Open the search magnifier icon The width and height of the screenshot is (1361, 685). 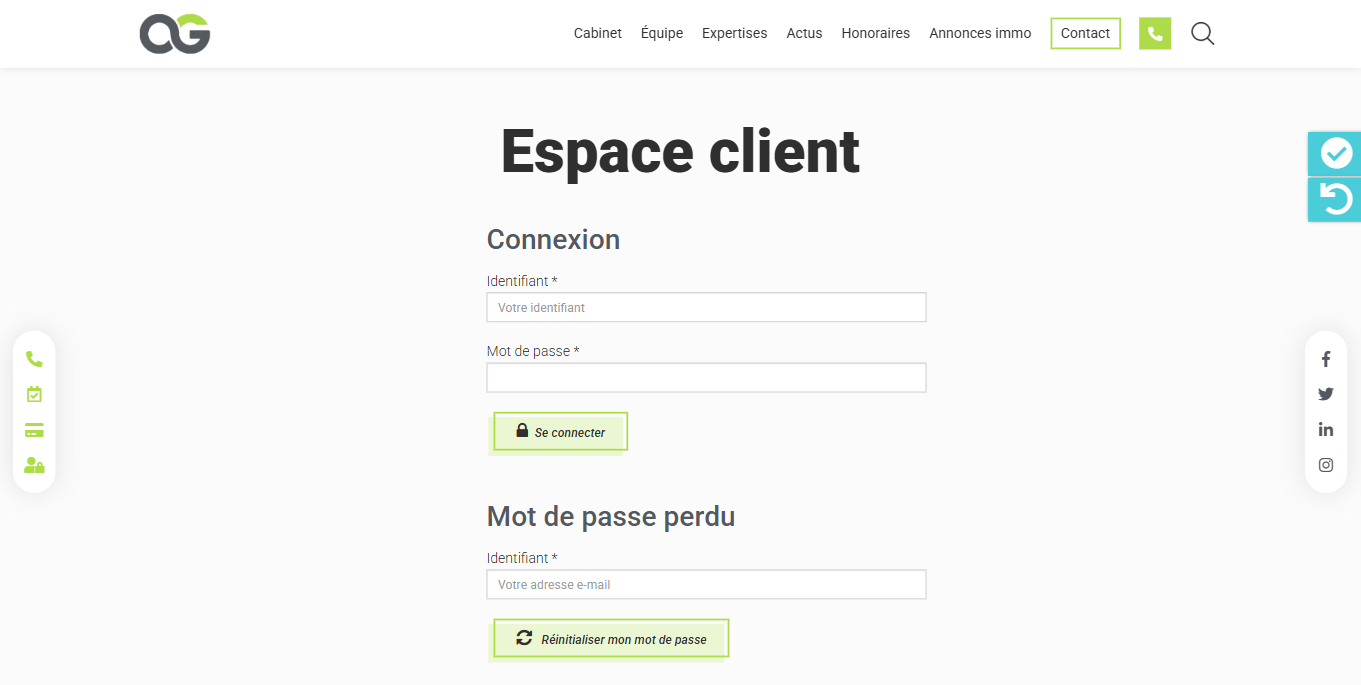pyautogui.click(x=1202, y=34)
